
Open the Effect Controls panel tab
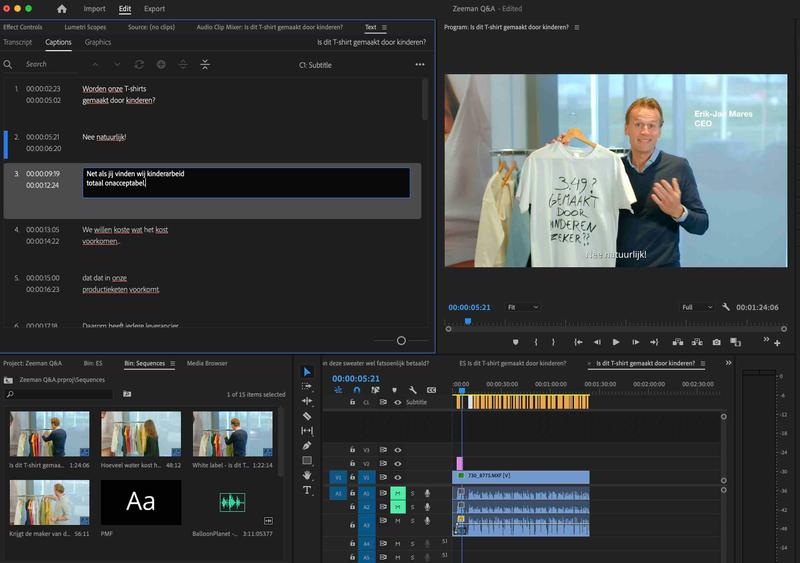coord(23,27)
